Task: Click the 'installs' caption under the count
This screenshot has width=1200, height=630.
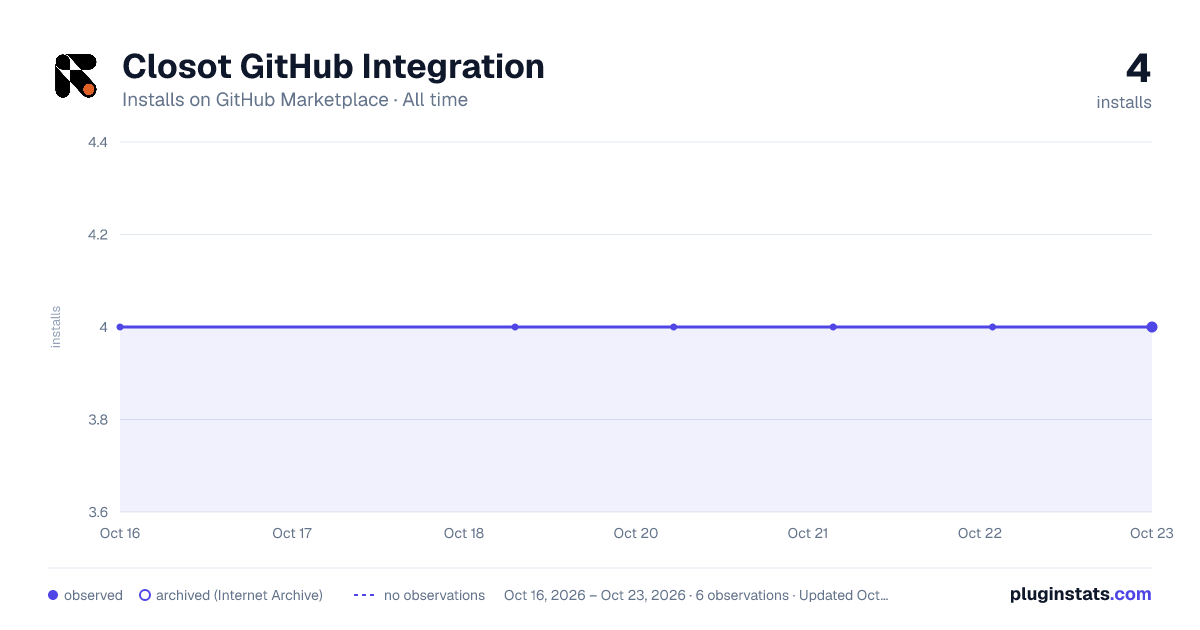Action: [1124, 102]
